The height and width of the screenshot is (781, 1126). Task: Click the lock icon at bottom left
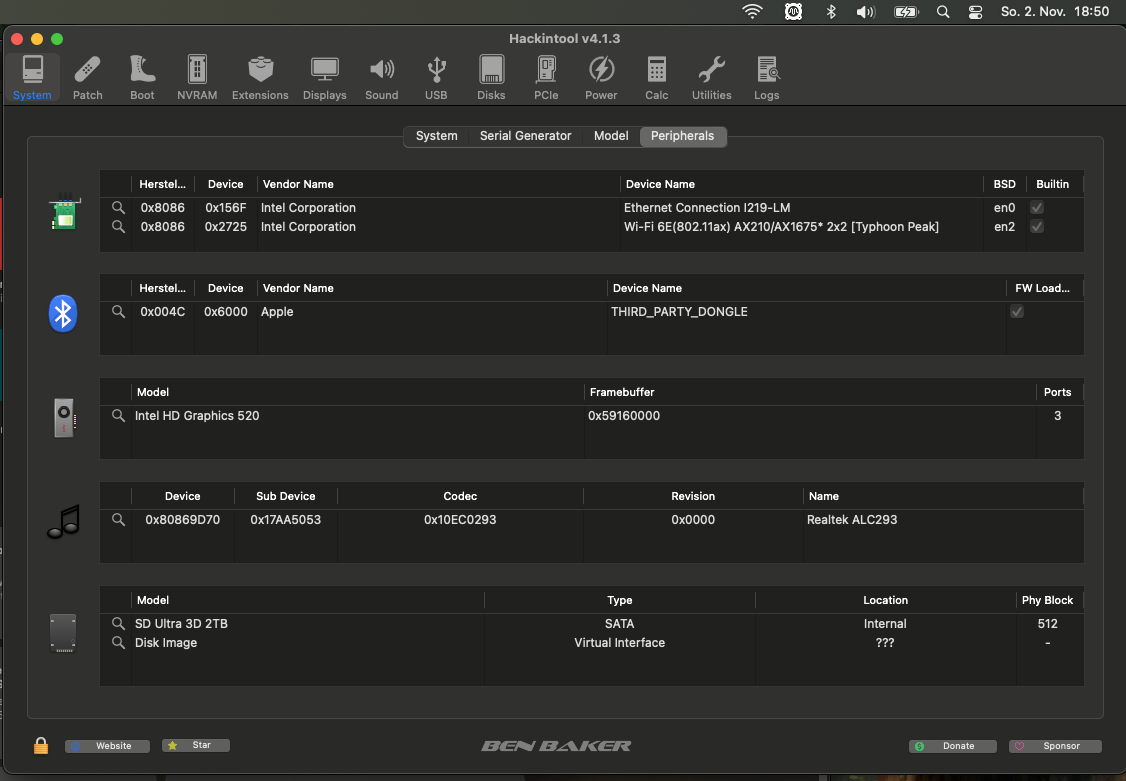point(41,746)
